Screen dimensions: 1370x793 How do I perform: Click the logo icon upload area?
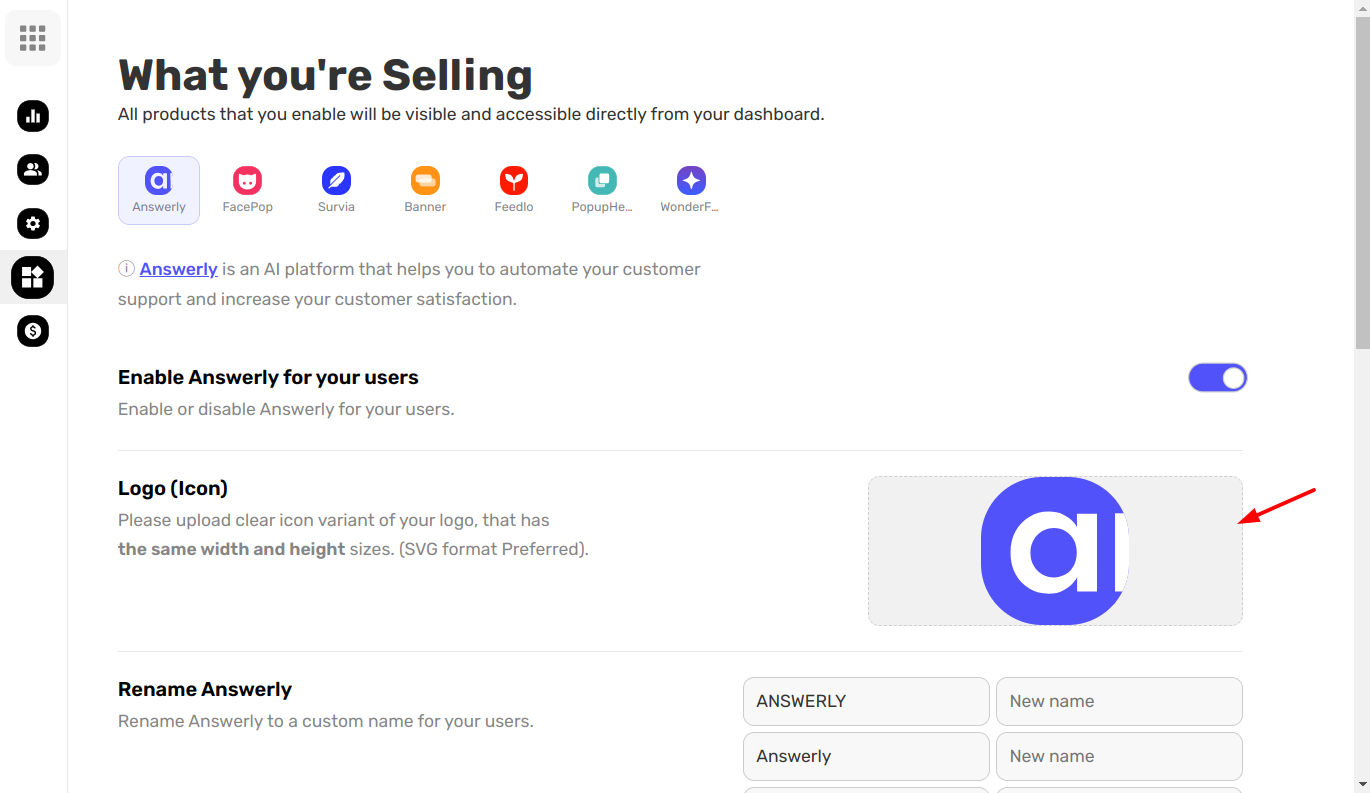coord(1055,551)
